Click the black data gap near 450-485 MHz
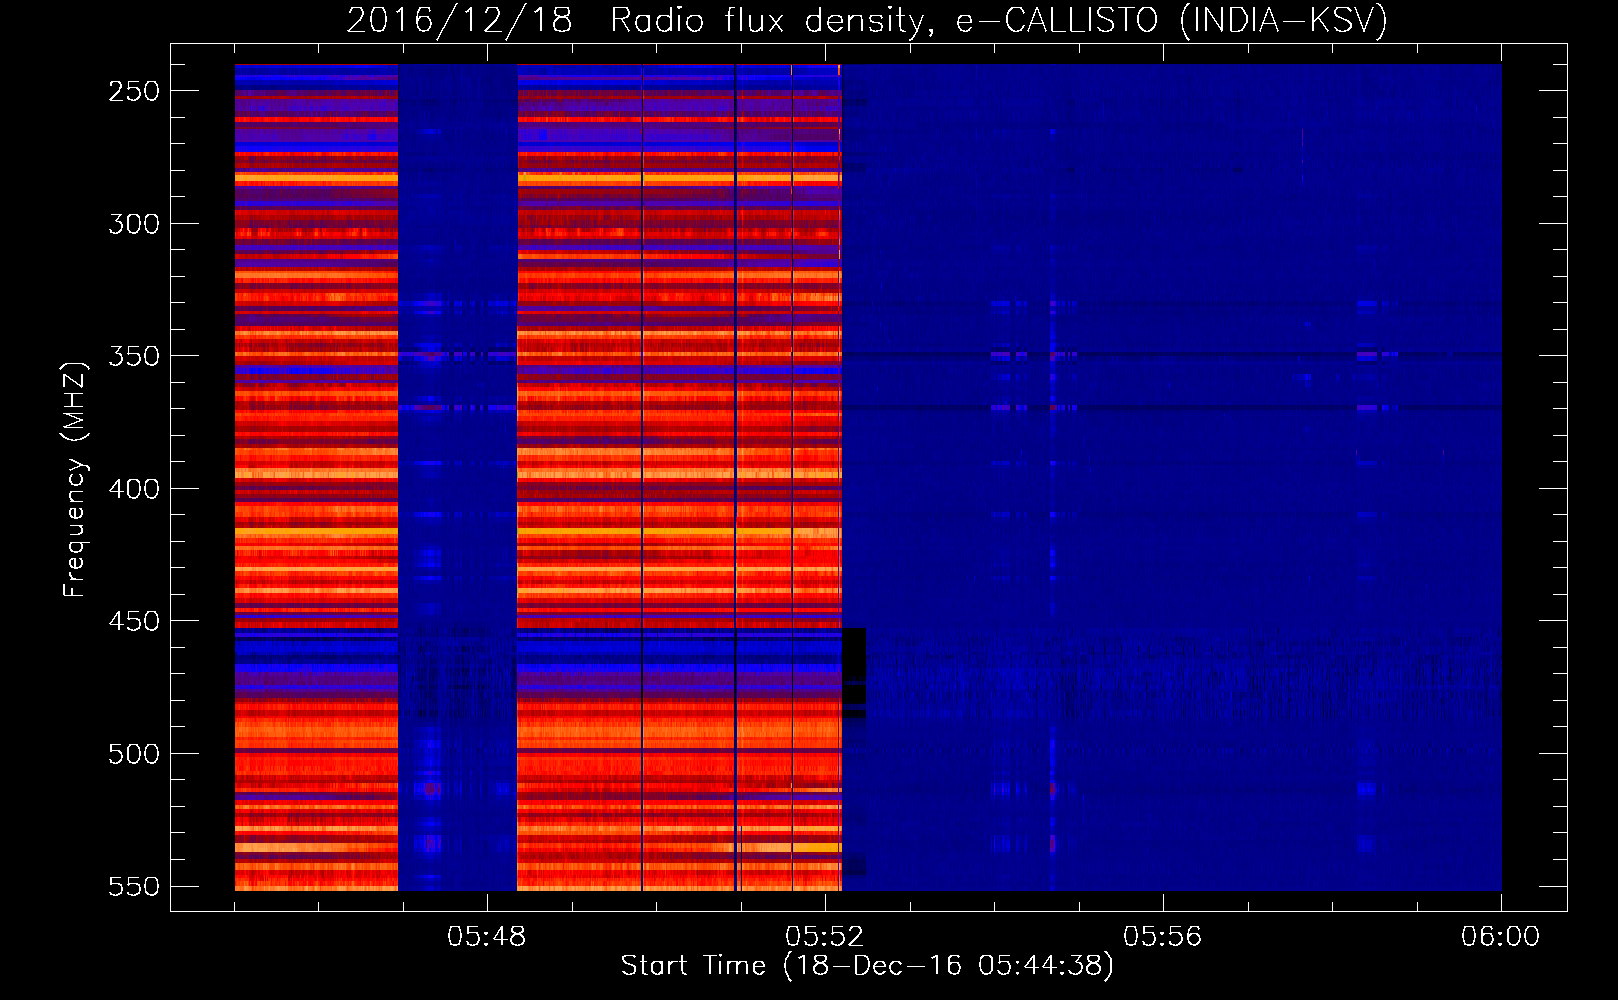This screenshot has width=1618, height=1000. click(853, 672)
